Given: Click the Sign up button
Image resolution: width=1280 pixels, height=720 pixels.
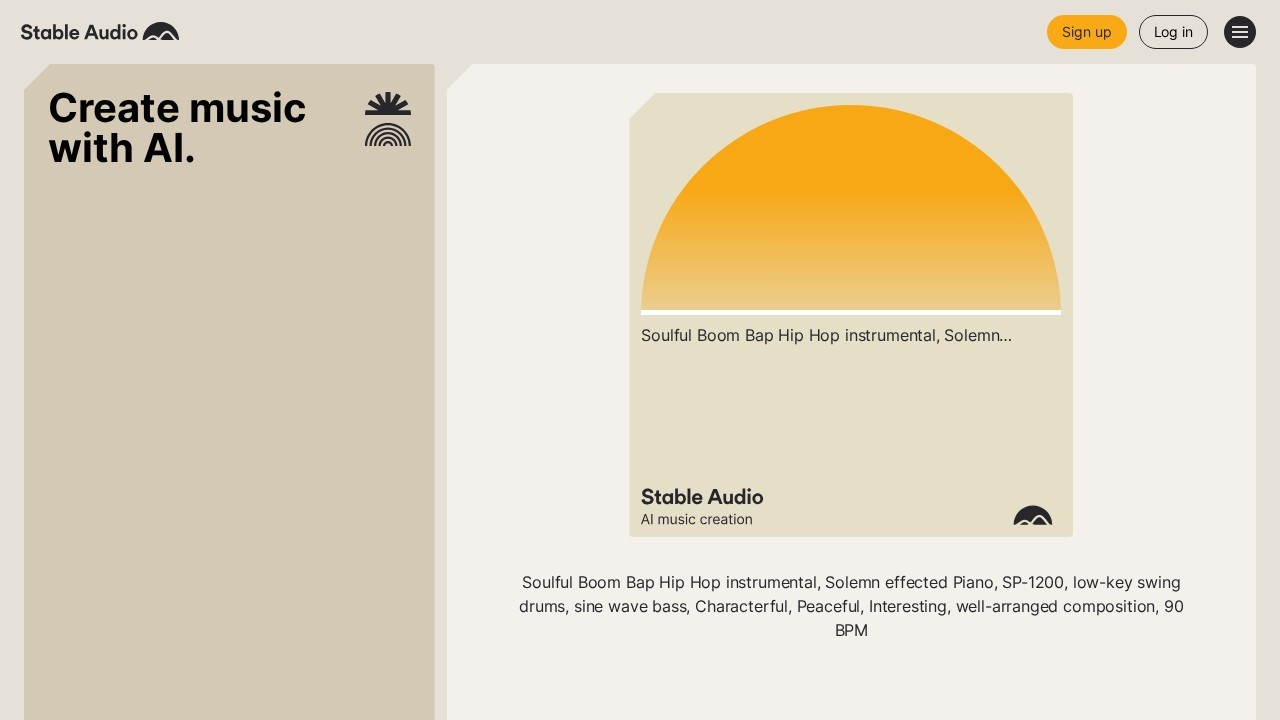Looking at the screenshot, I should pos(1087,32).
